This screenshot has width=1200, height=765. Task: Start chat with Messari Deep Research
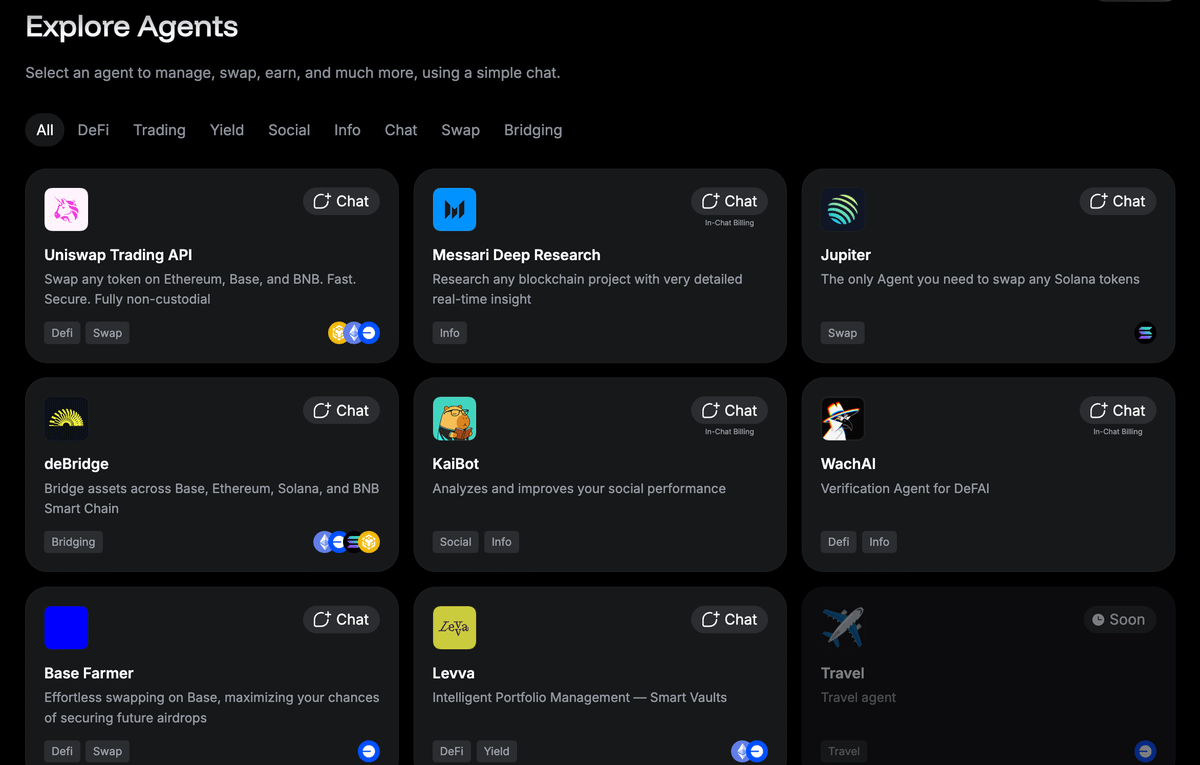click(x=729, y=201)
